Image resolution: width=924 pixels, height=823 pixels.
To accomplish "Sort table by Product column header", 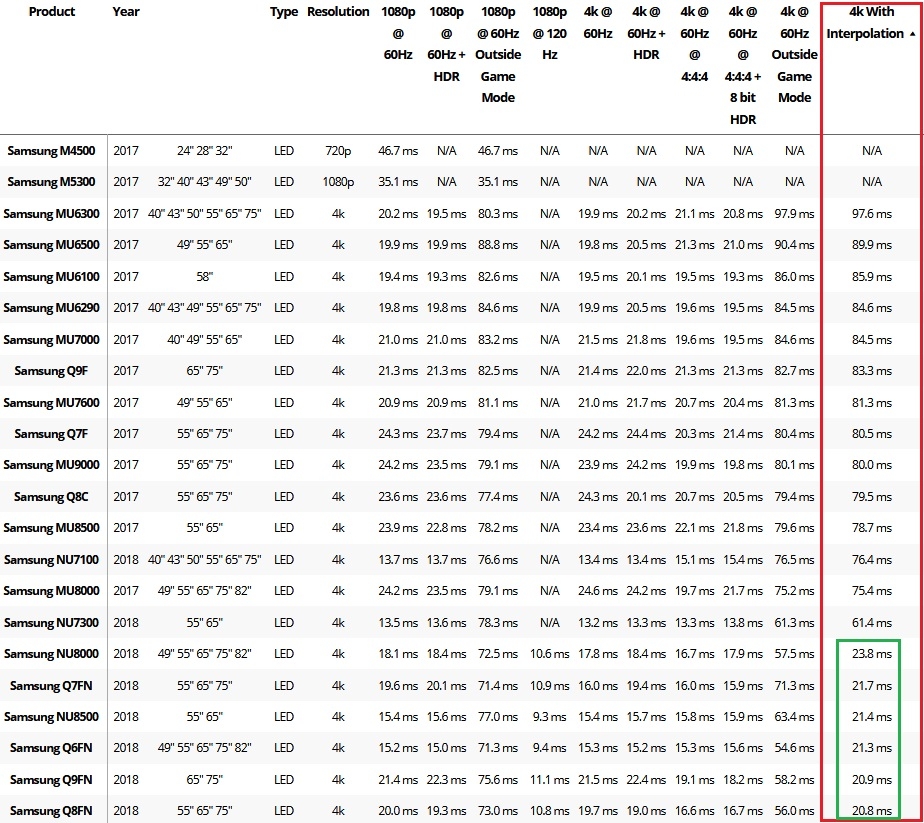I will click(52, 12).
